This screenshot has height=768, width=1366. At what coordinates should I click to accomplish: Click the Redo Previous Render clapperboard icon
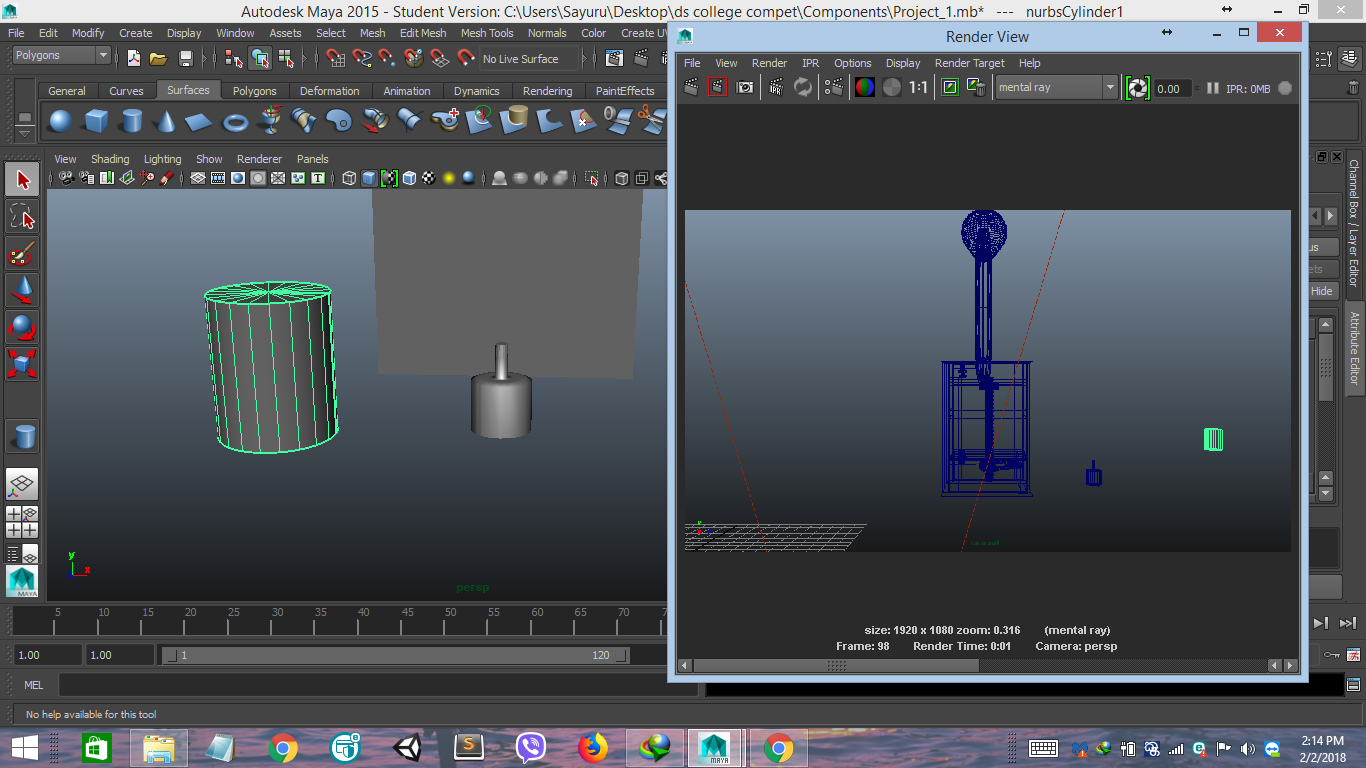pos(717,87)
